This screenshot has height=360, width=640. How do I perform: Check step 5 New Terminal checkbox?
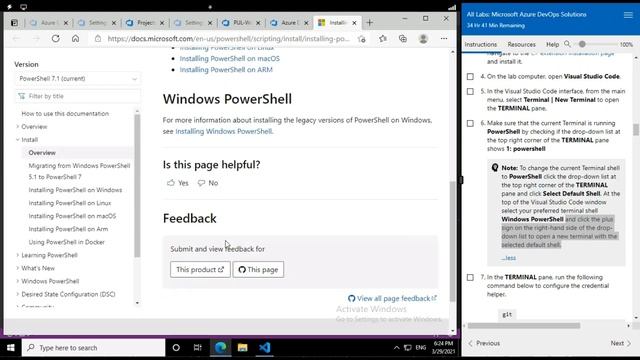(470, 91)
